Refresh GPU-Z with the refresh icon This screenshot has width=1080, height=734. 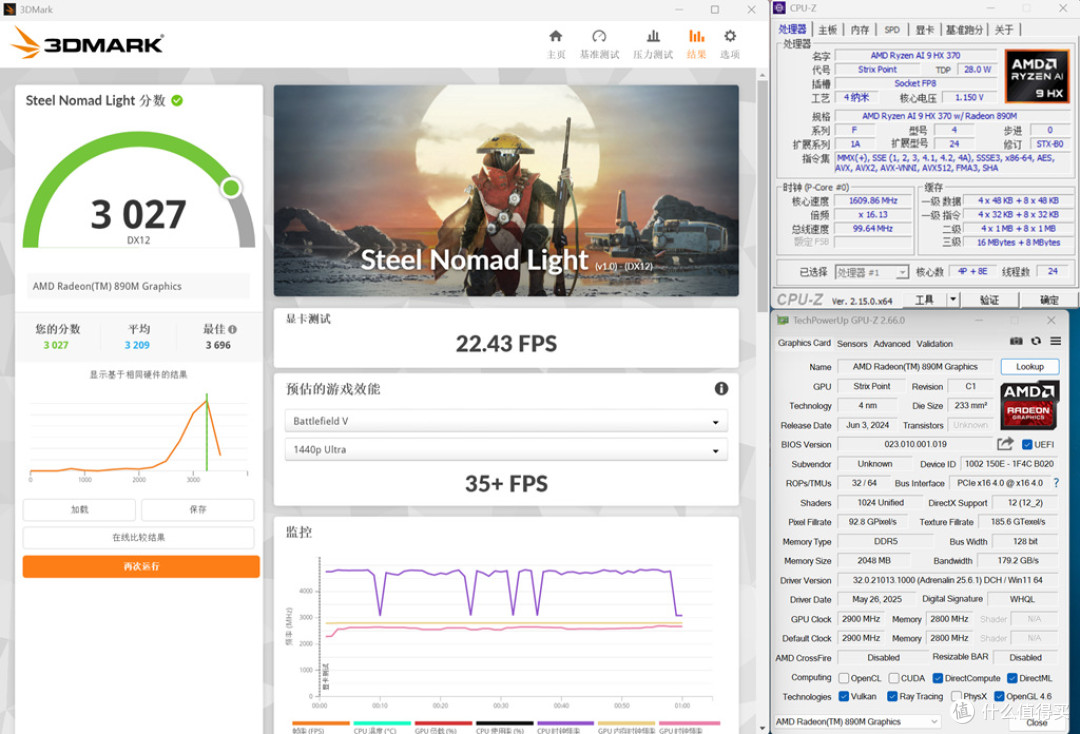pos(1036,342)
